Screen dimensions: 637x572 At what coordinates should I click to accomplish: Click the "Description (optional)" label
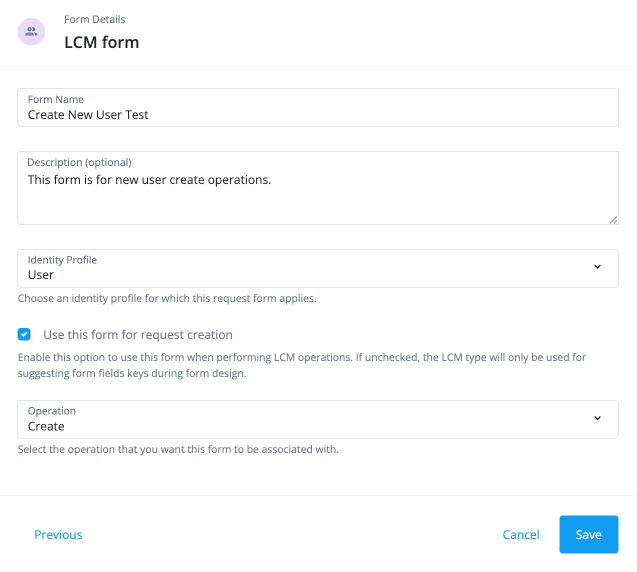tap(80, 162)
